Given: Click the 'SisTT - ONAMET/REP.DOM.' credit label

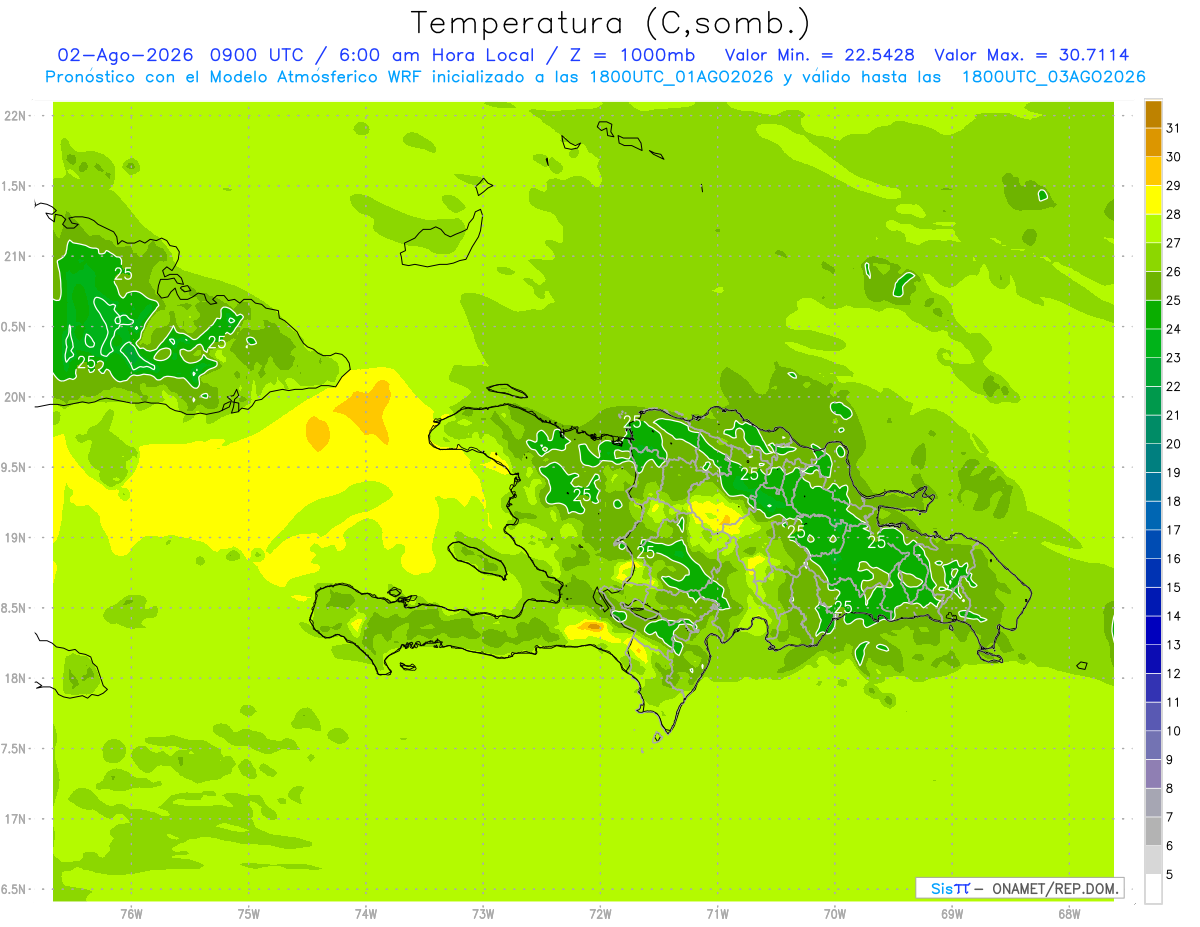Looking at the screenshot, I should click(1022, 888).
